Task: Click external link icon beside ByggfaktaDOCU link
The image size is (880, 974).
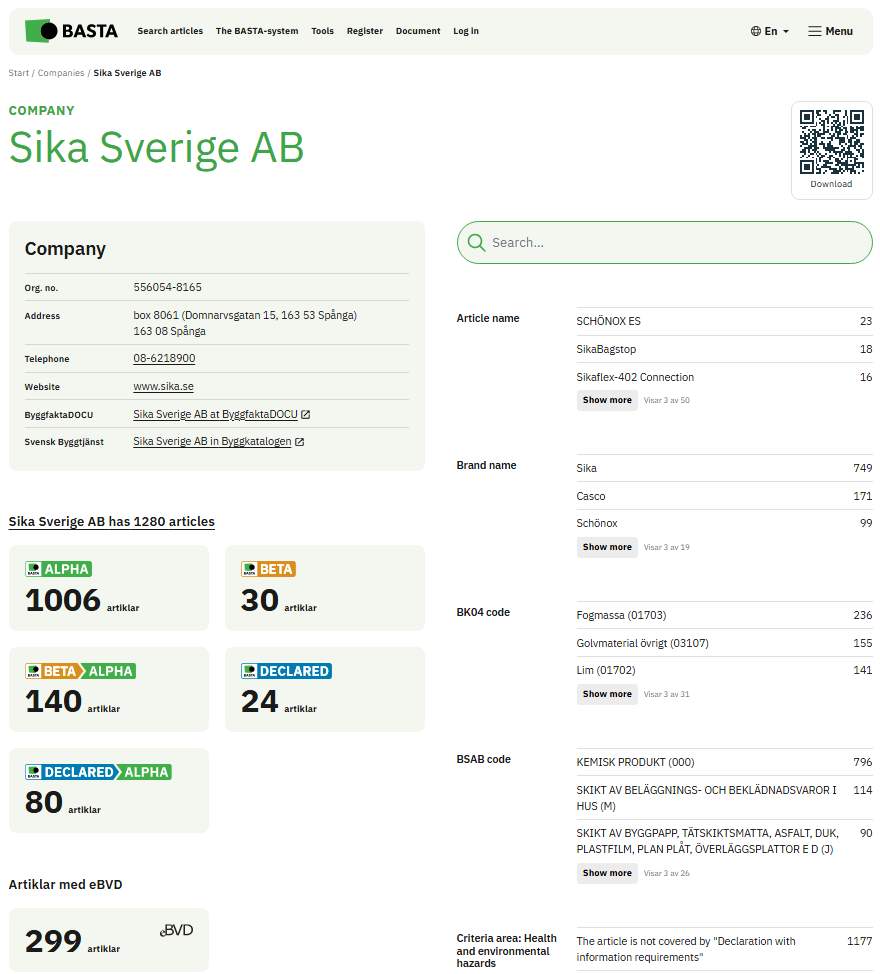Action: pyautogui.click(x=306, y=414)
